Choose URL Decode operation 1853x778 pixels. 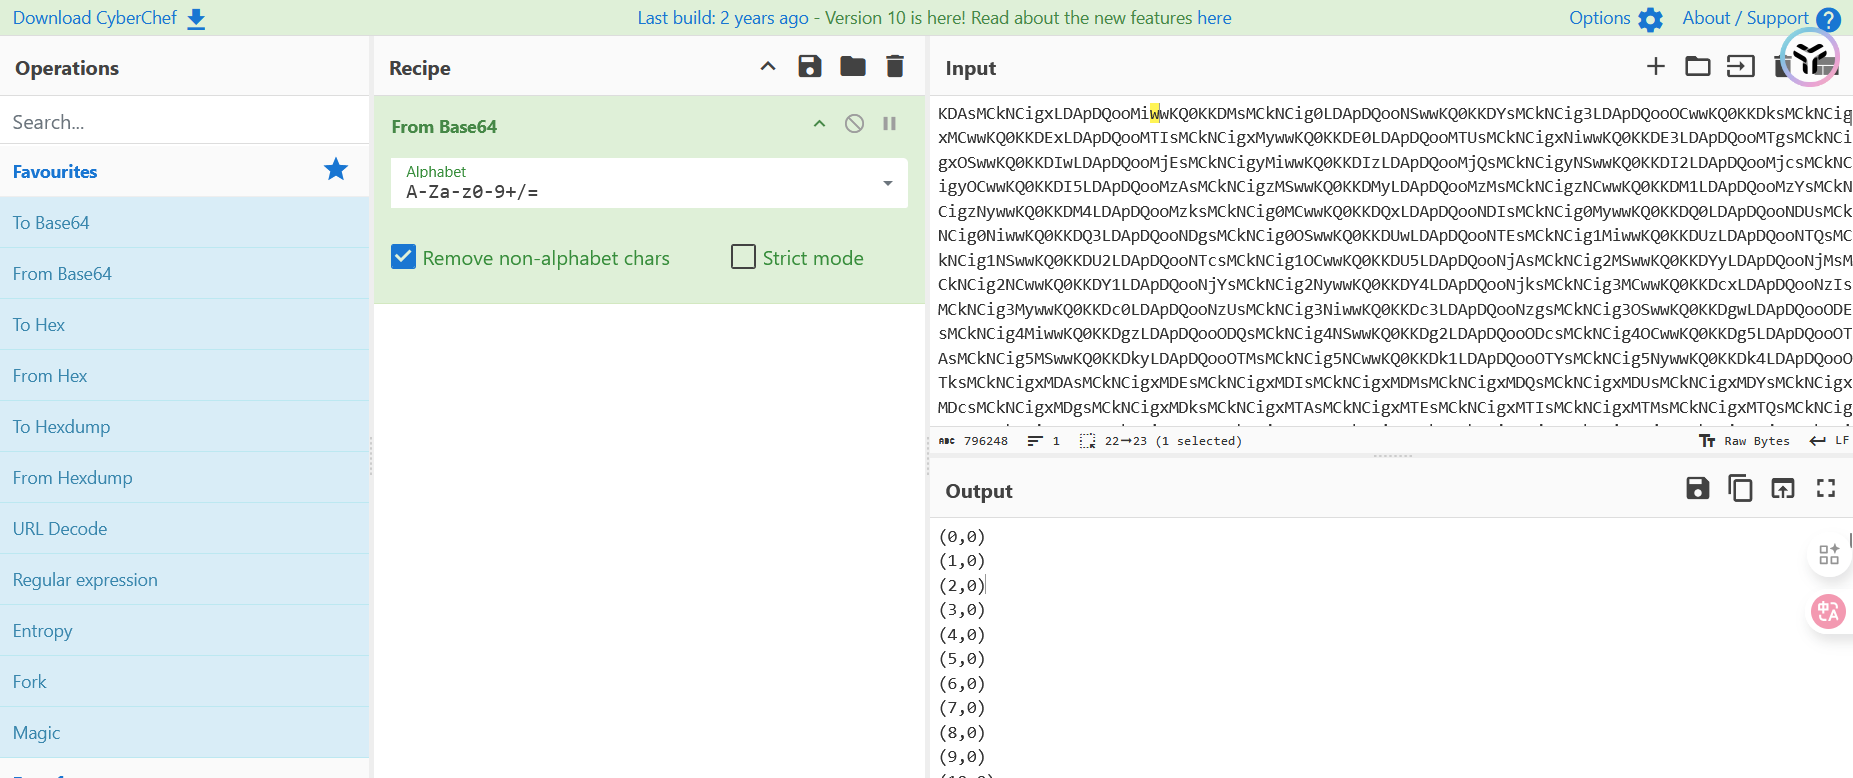point(60,529)
